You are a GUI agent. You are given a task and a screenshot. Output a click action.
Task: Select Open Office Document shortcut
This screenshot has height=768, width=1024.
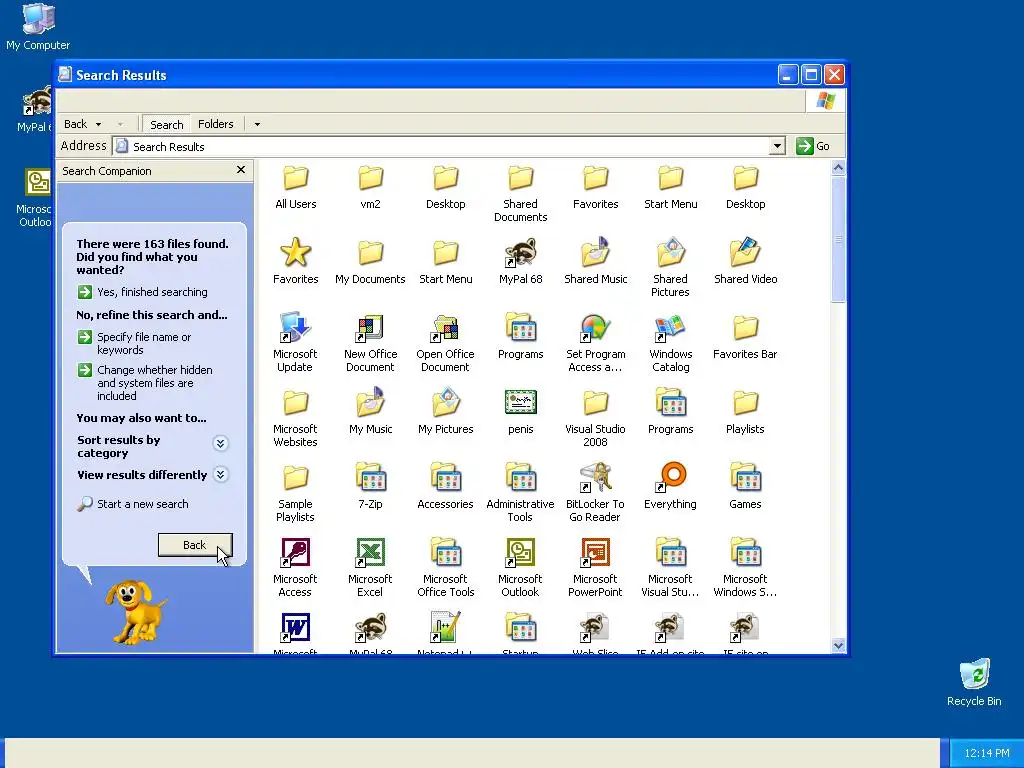[x=445, y=343]
